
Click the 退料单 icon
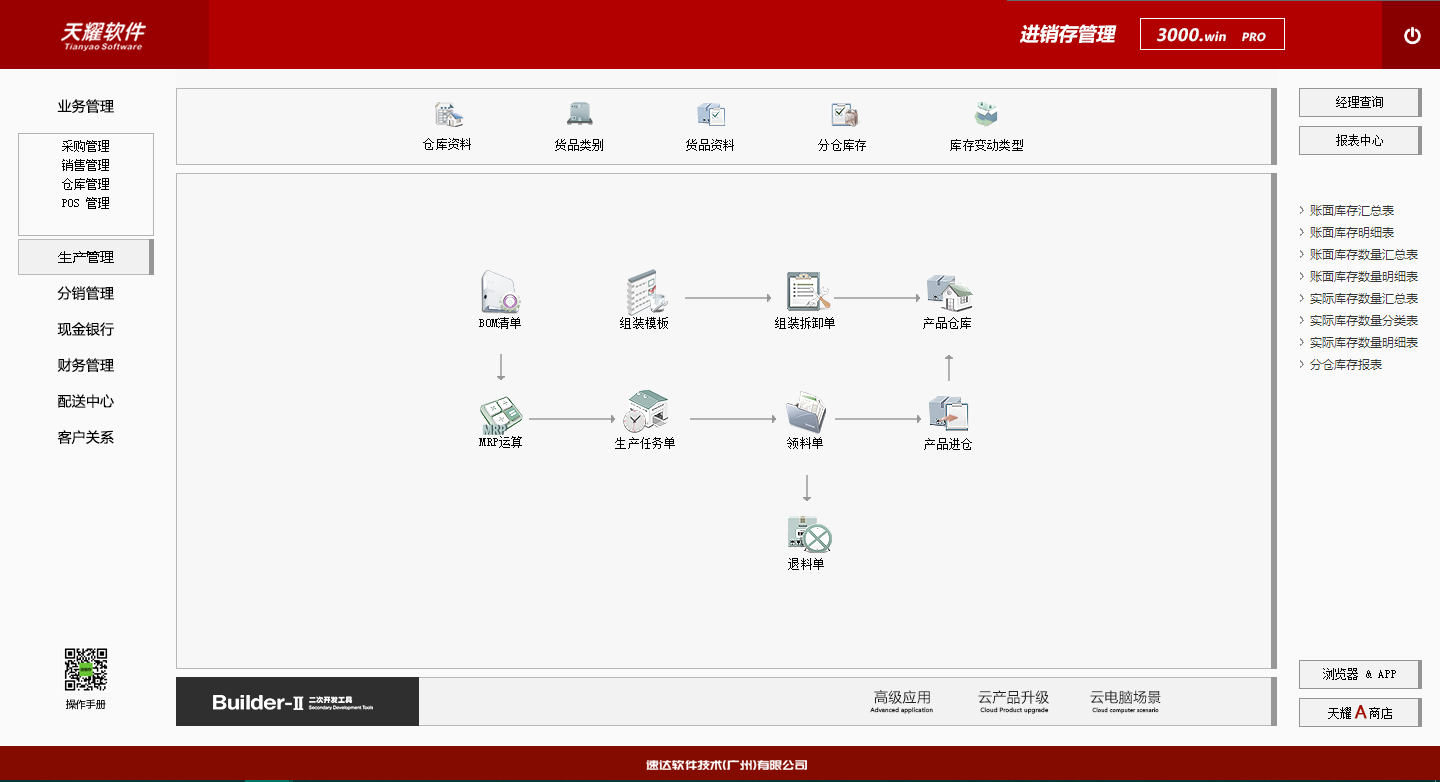pyautogui.click(x=808, y=535)
